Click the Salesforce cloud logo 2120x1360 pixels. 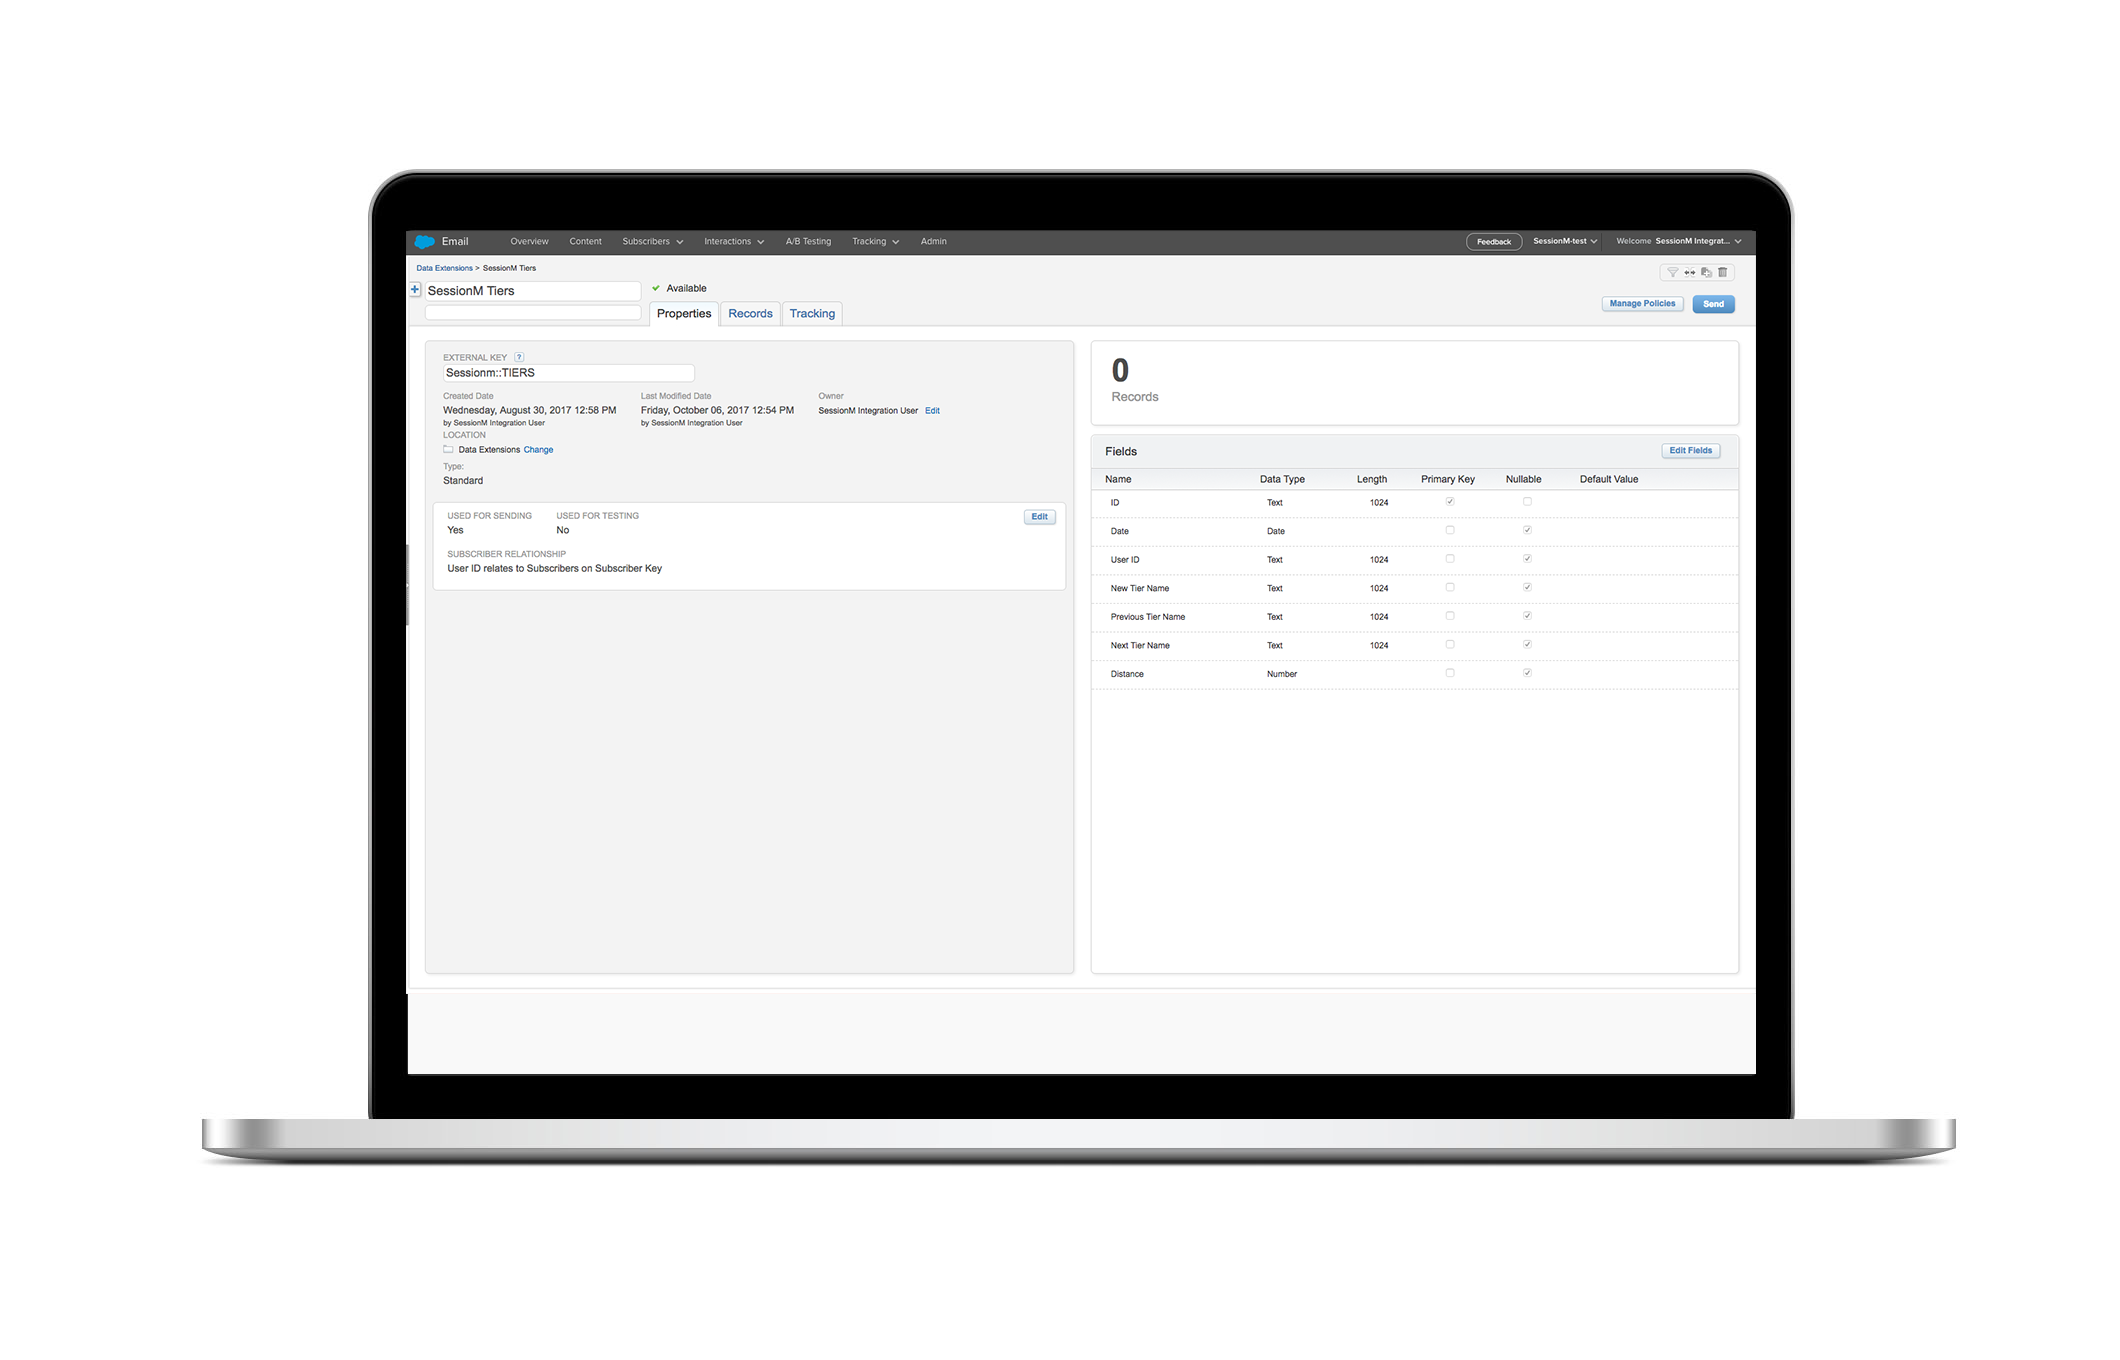pos(424,242)
